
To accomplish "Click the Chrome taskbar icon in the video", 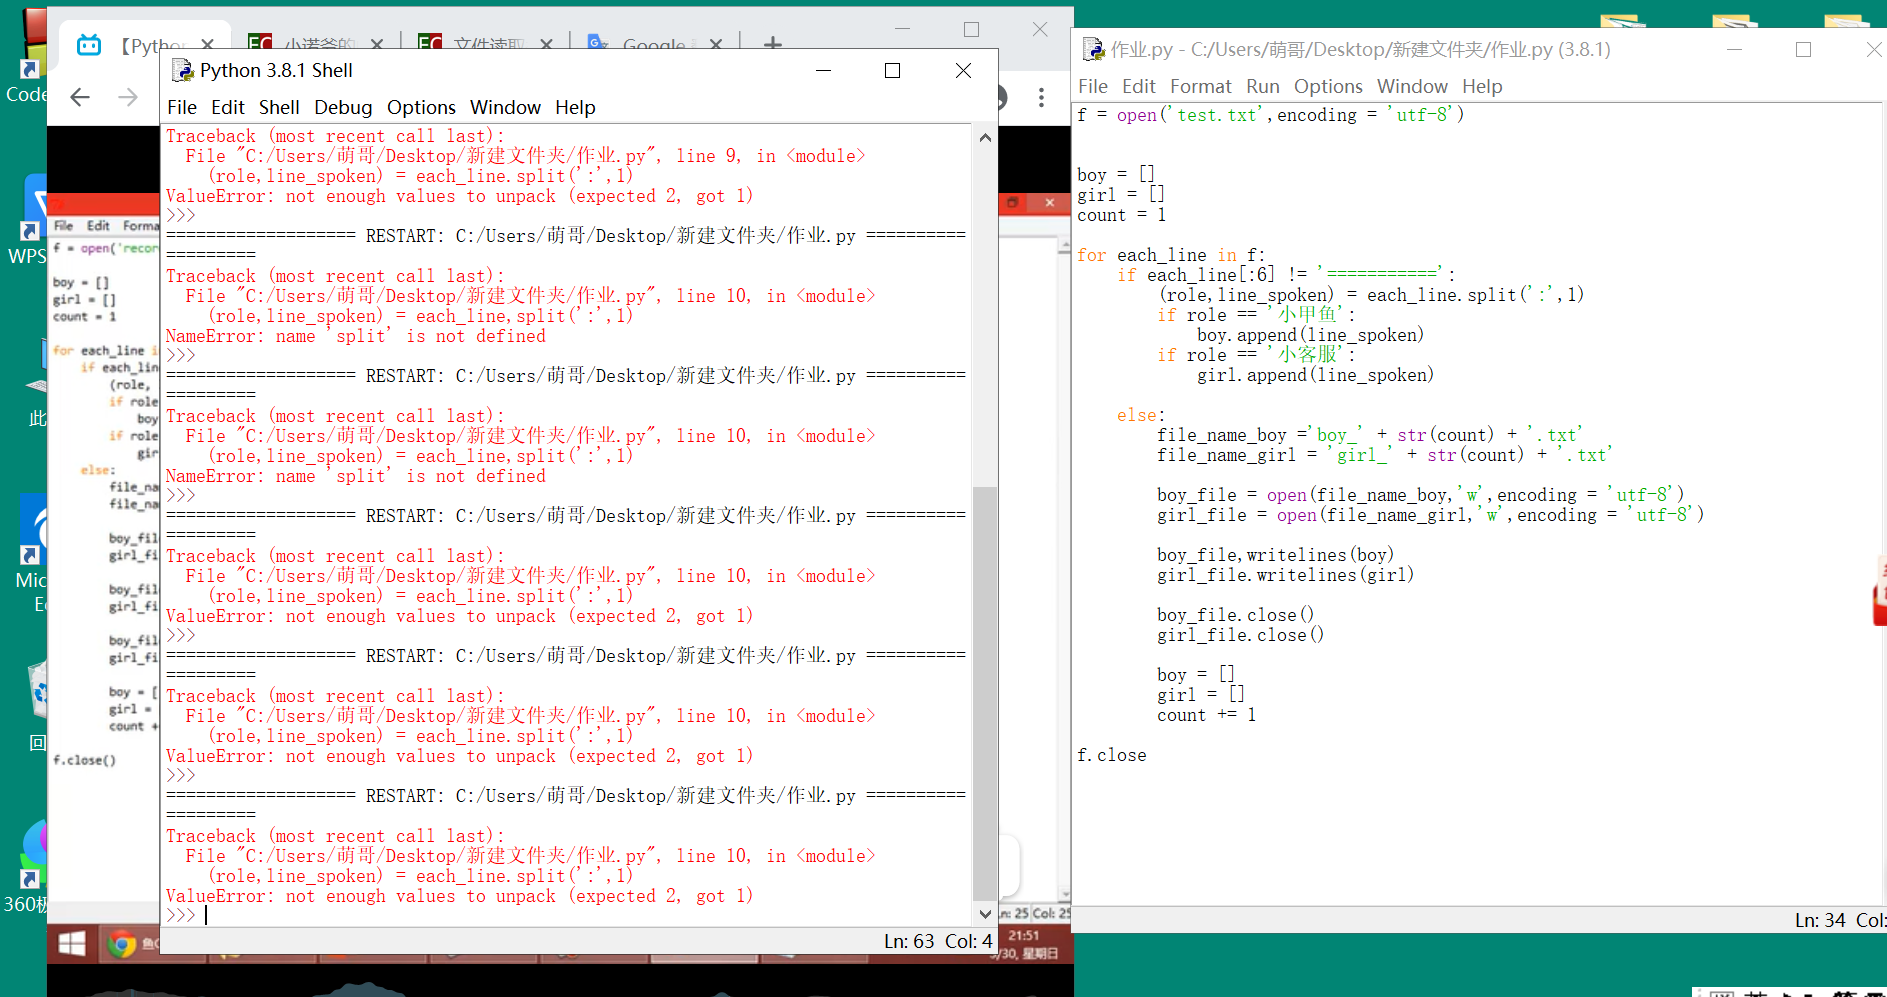I will coord(122,943).
